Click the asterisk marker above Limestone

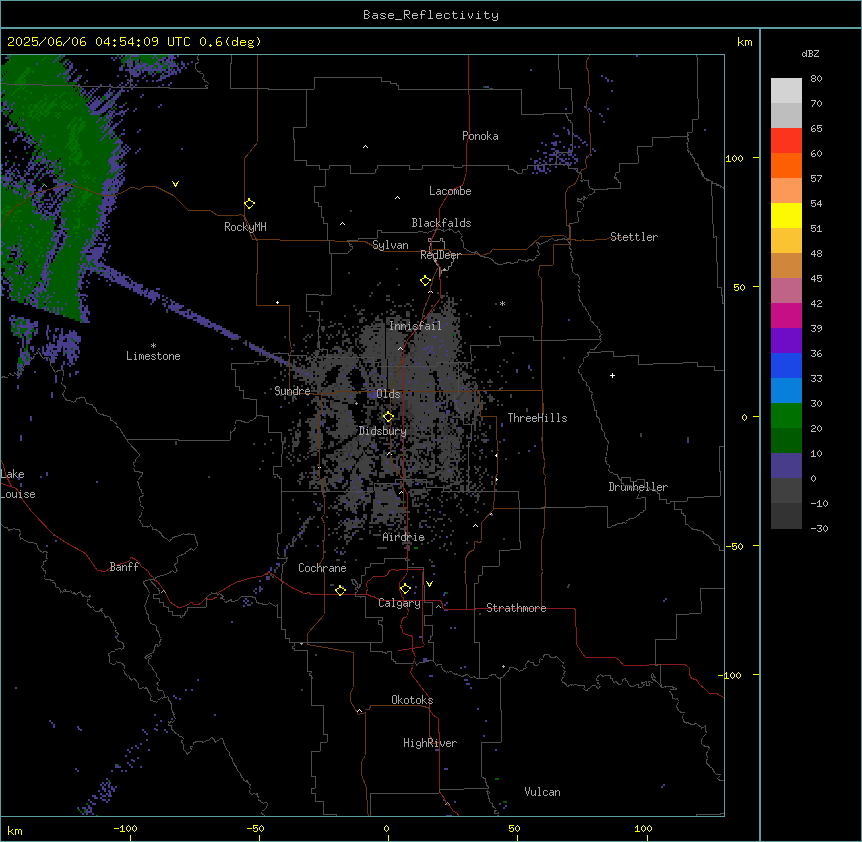(153, 346)
